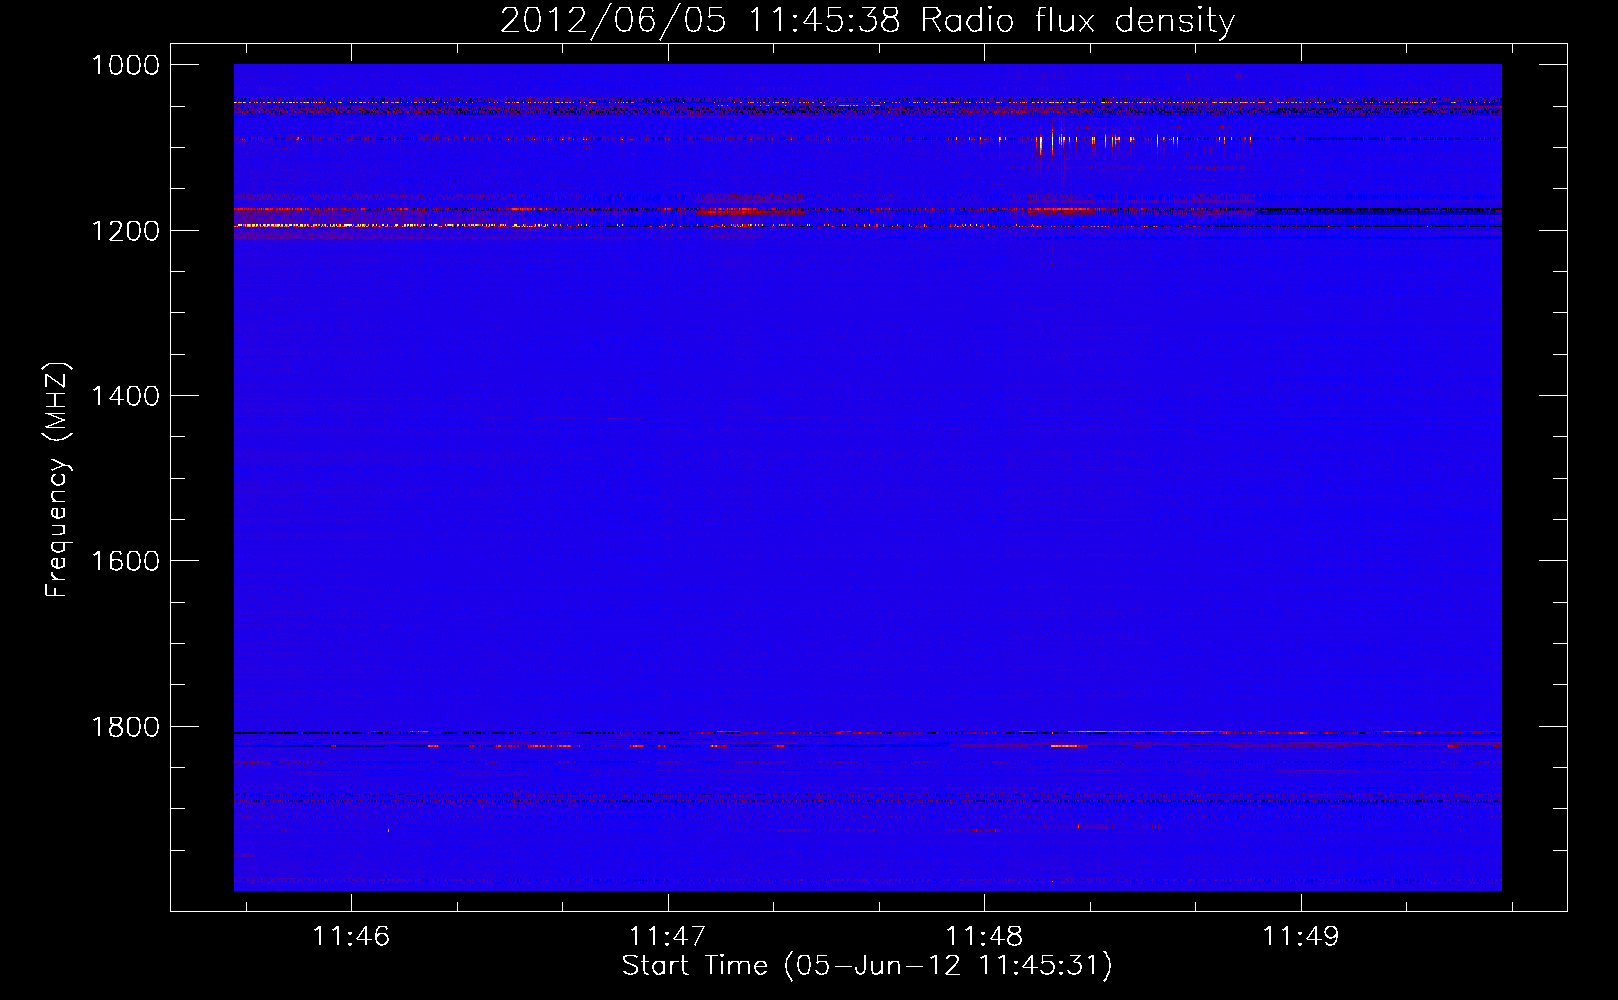Select the 1400 frequency tick label
1618x1000 pixels.
125,396
